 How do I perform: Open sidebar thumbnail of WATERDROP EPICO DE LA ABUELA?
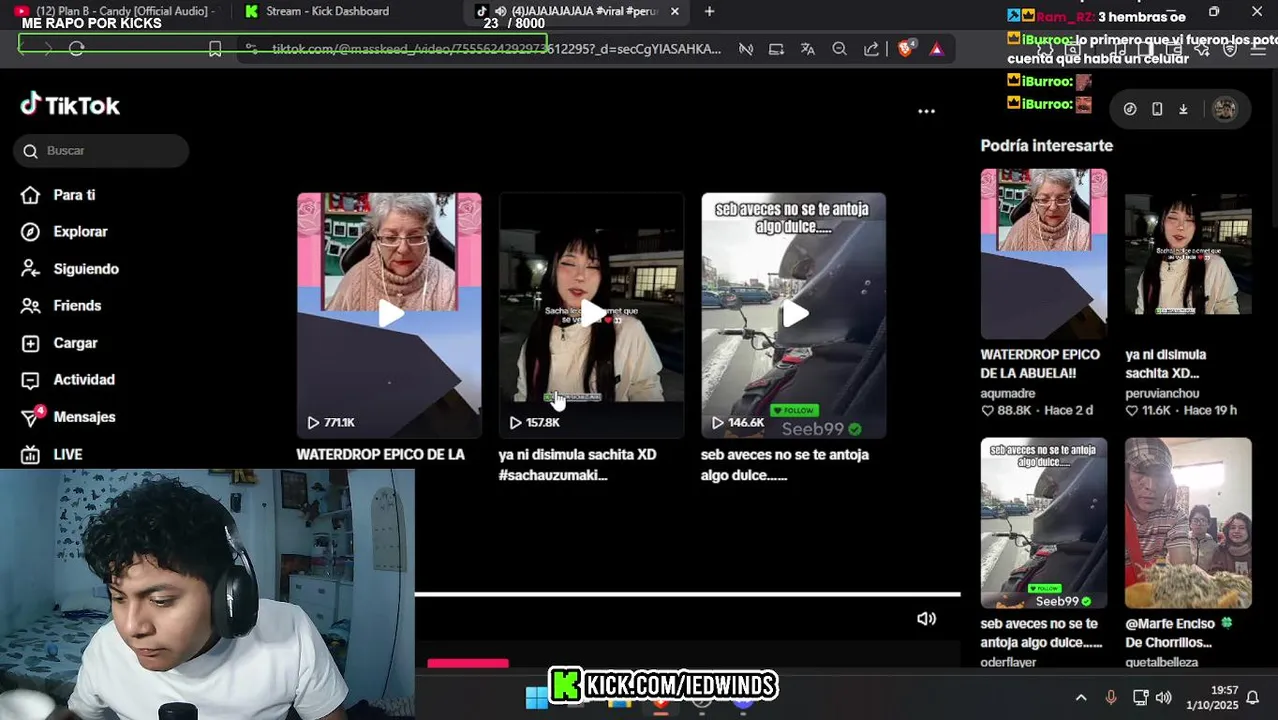coord(1043,254)
